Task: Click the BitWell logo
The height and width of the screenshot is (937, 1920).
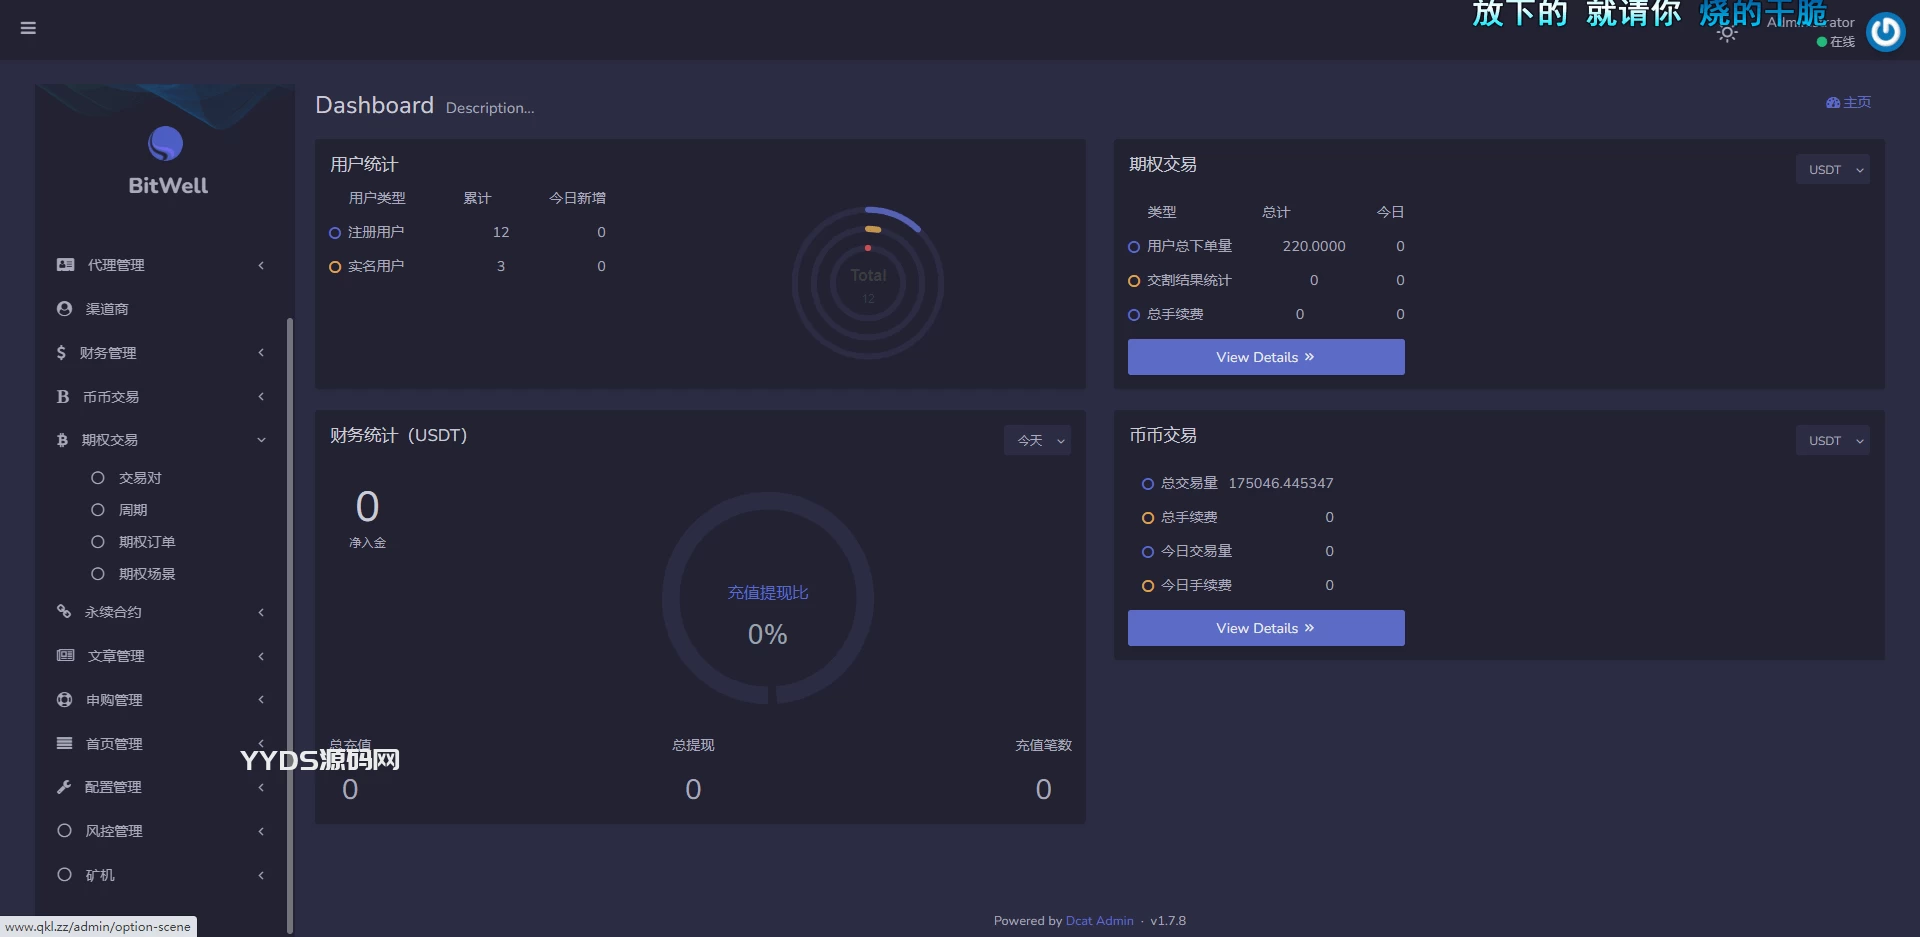Action: 167,160
